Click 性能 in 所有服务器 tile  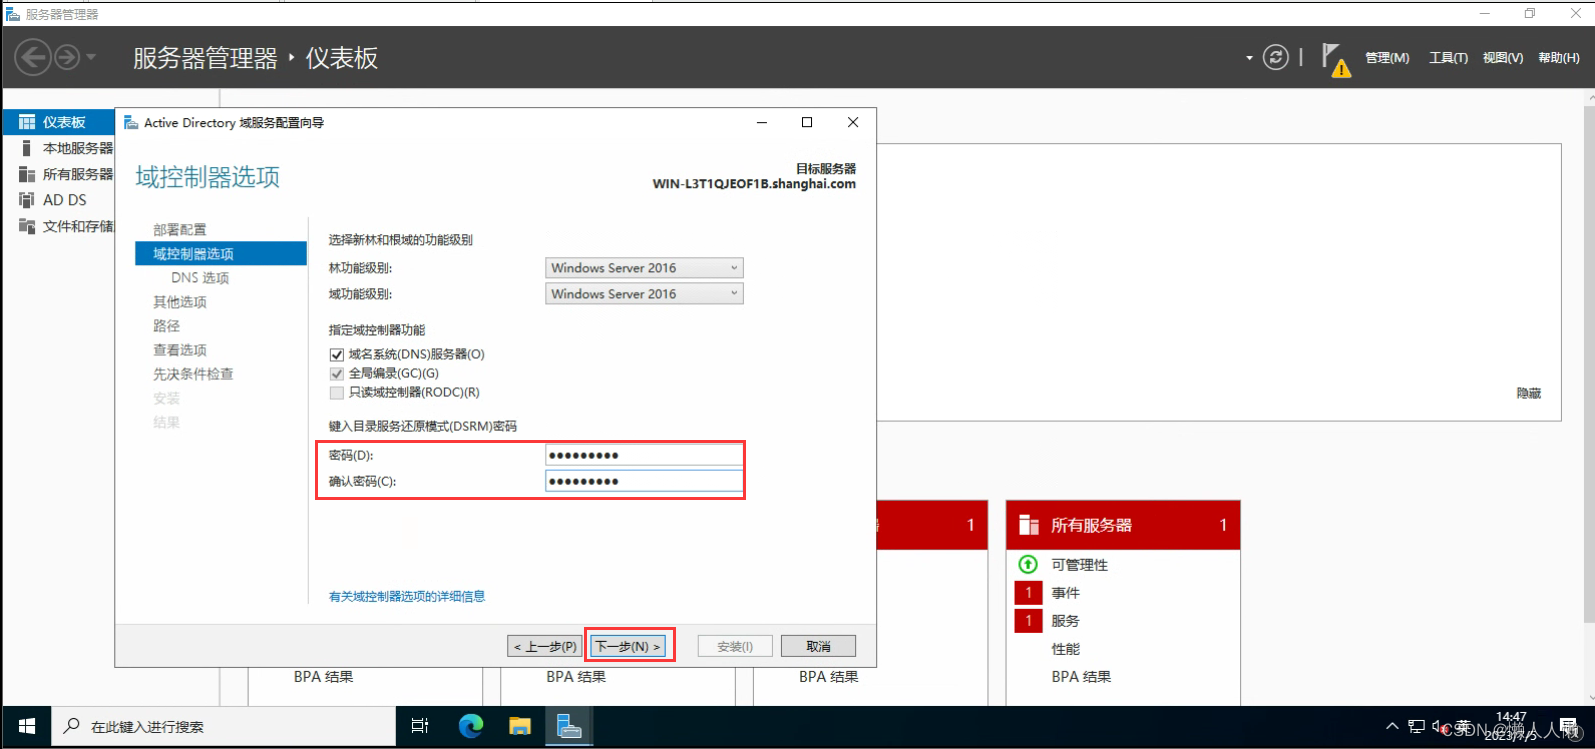point(1065,649)
